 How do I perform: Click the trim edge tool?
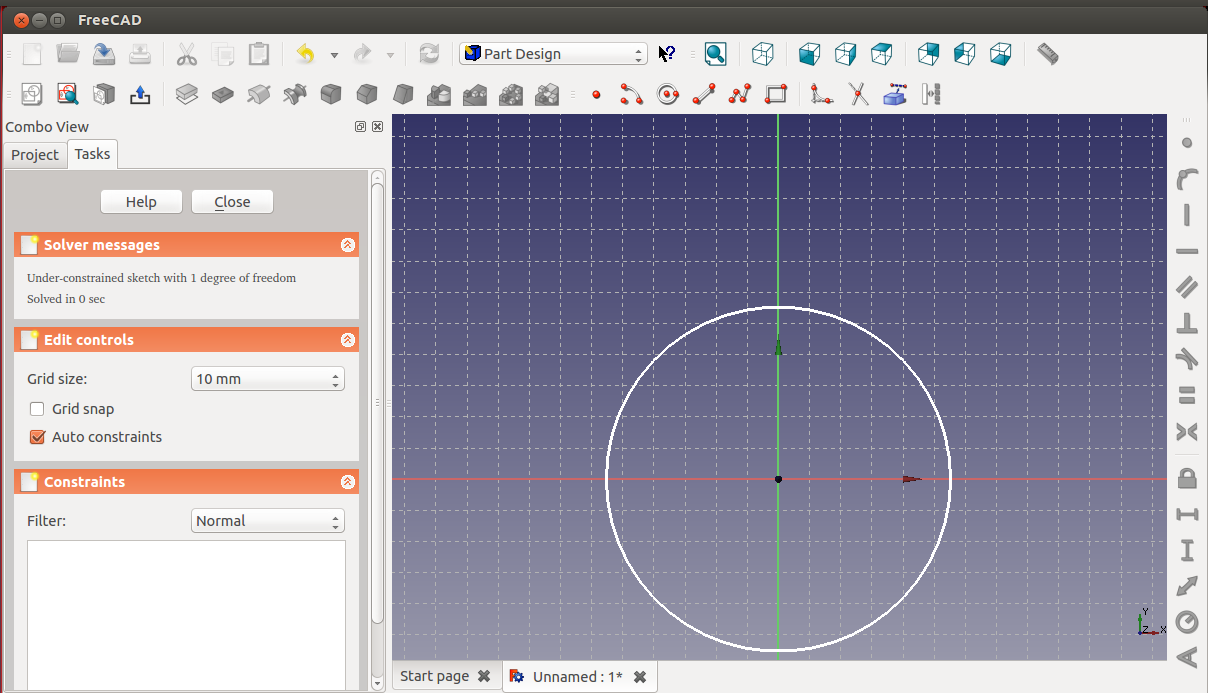click(858, 94)
